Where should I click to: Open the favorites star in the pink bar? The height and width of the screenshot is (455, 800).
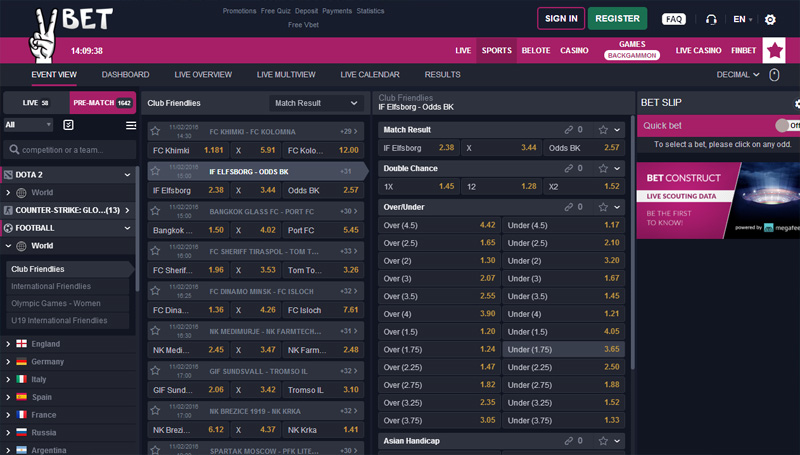(774, 50)
